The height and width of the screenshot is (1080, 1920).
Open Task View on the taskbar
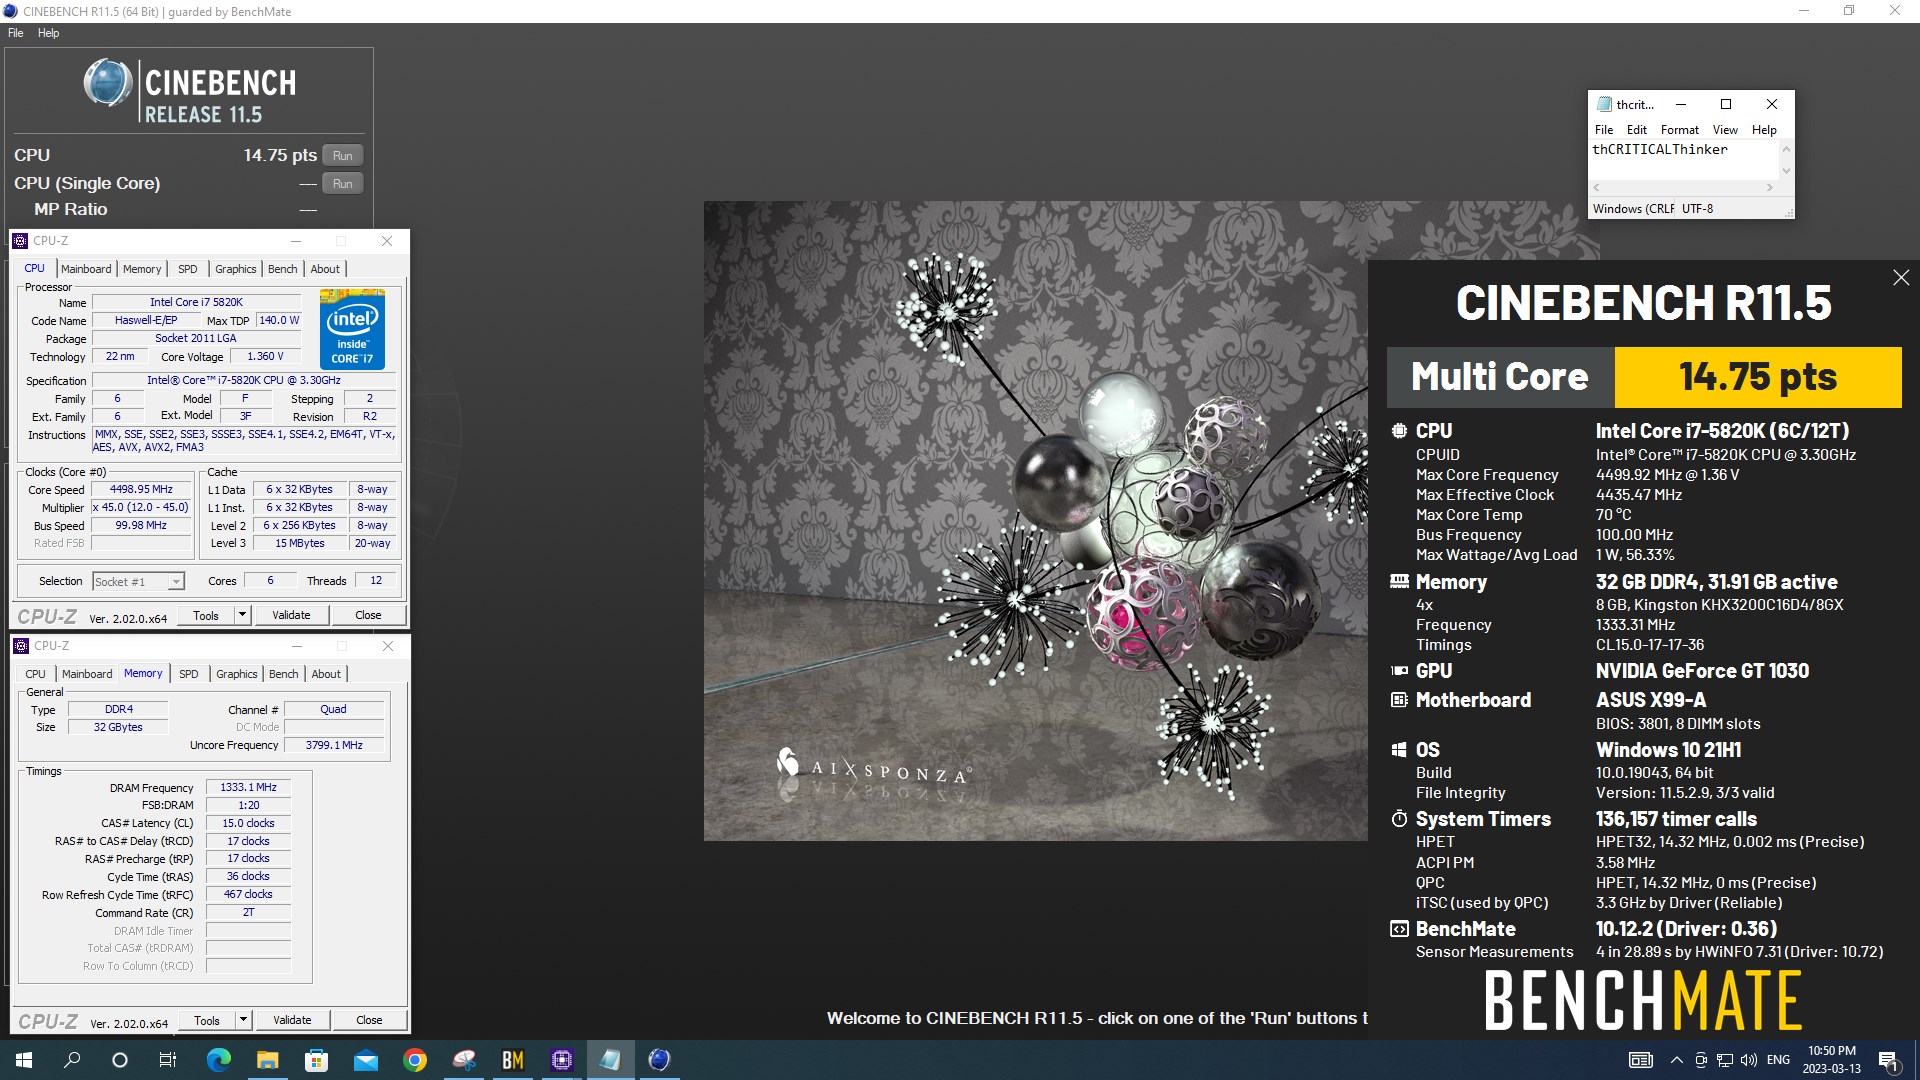coord(168,1060)
